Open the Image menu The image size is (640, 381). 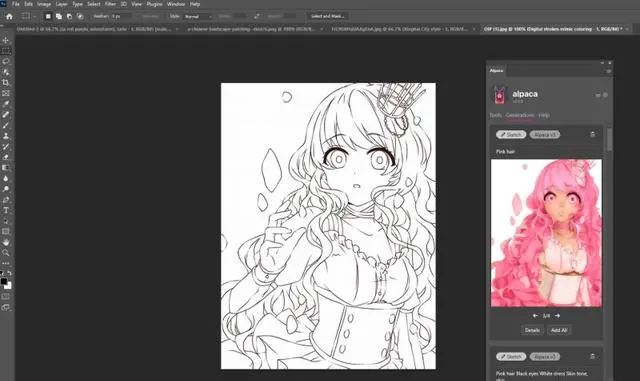point(44,4)
